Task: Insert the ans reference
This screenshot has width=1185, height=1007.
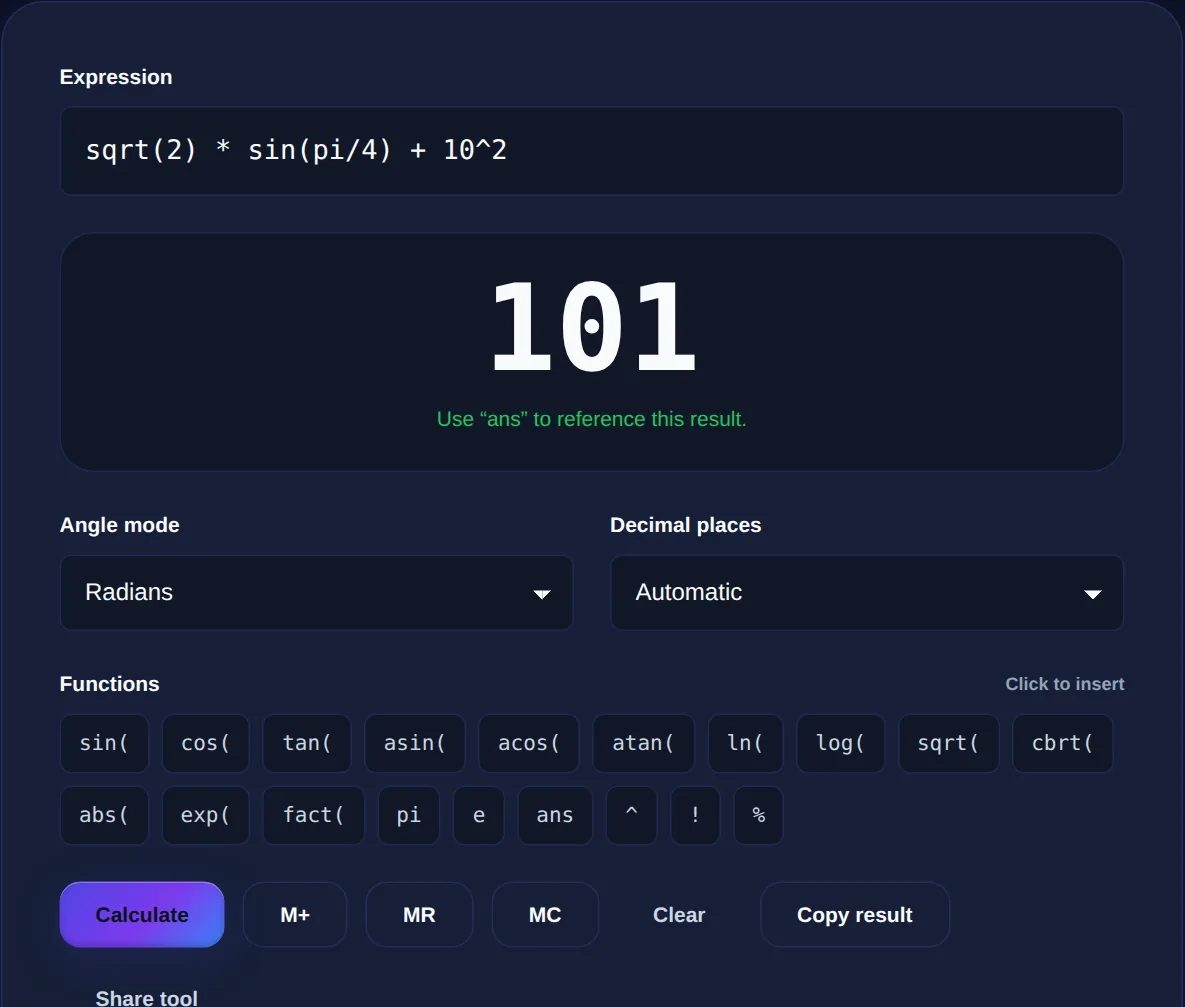Action: click(x=555, y=815)
